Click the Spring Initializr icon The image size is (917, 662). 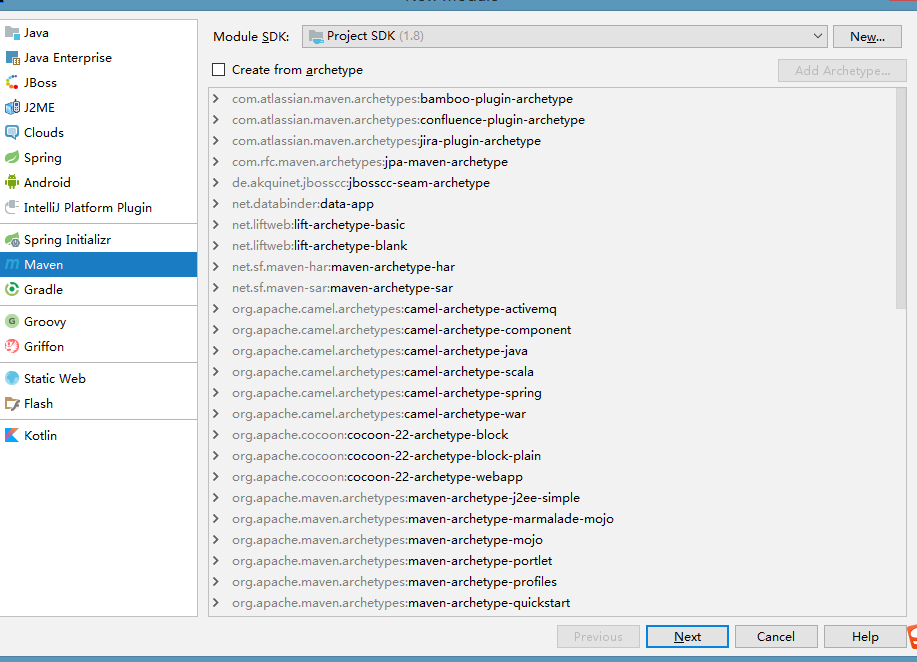pos(12,240)
